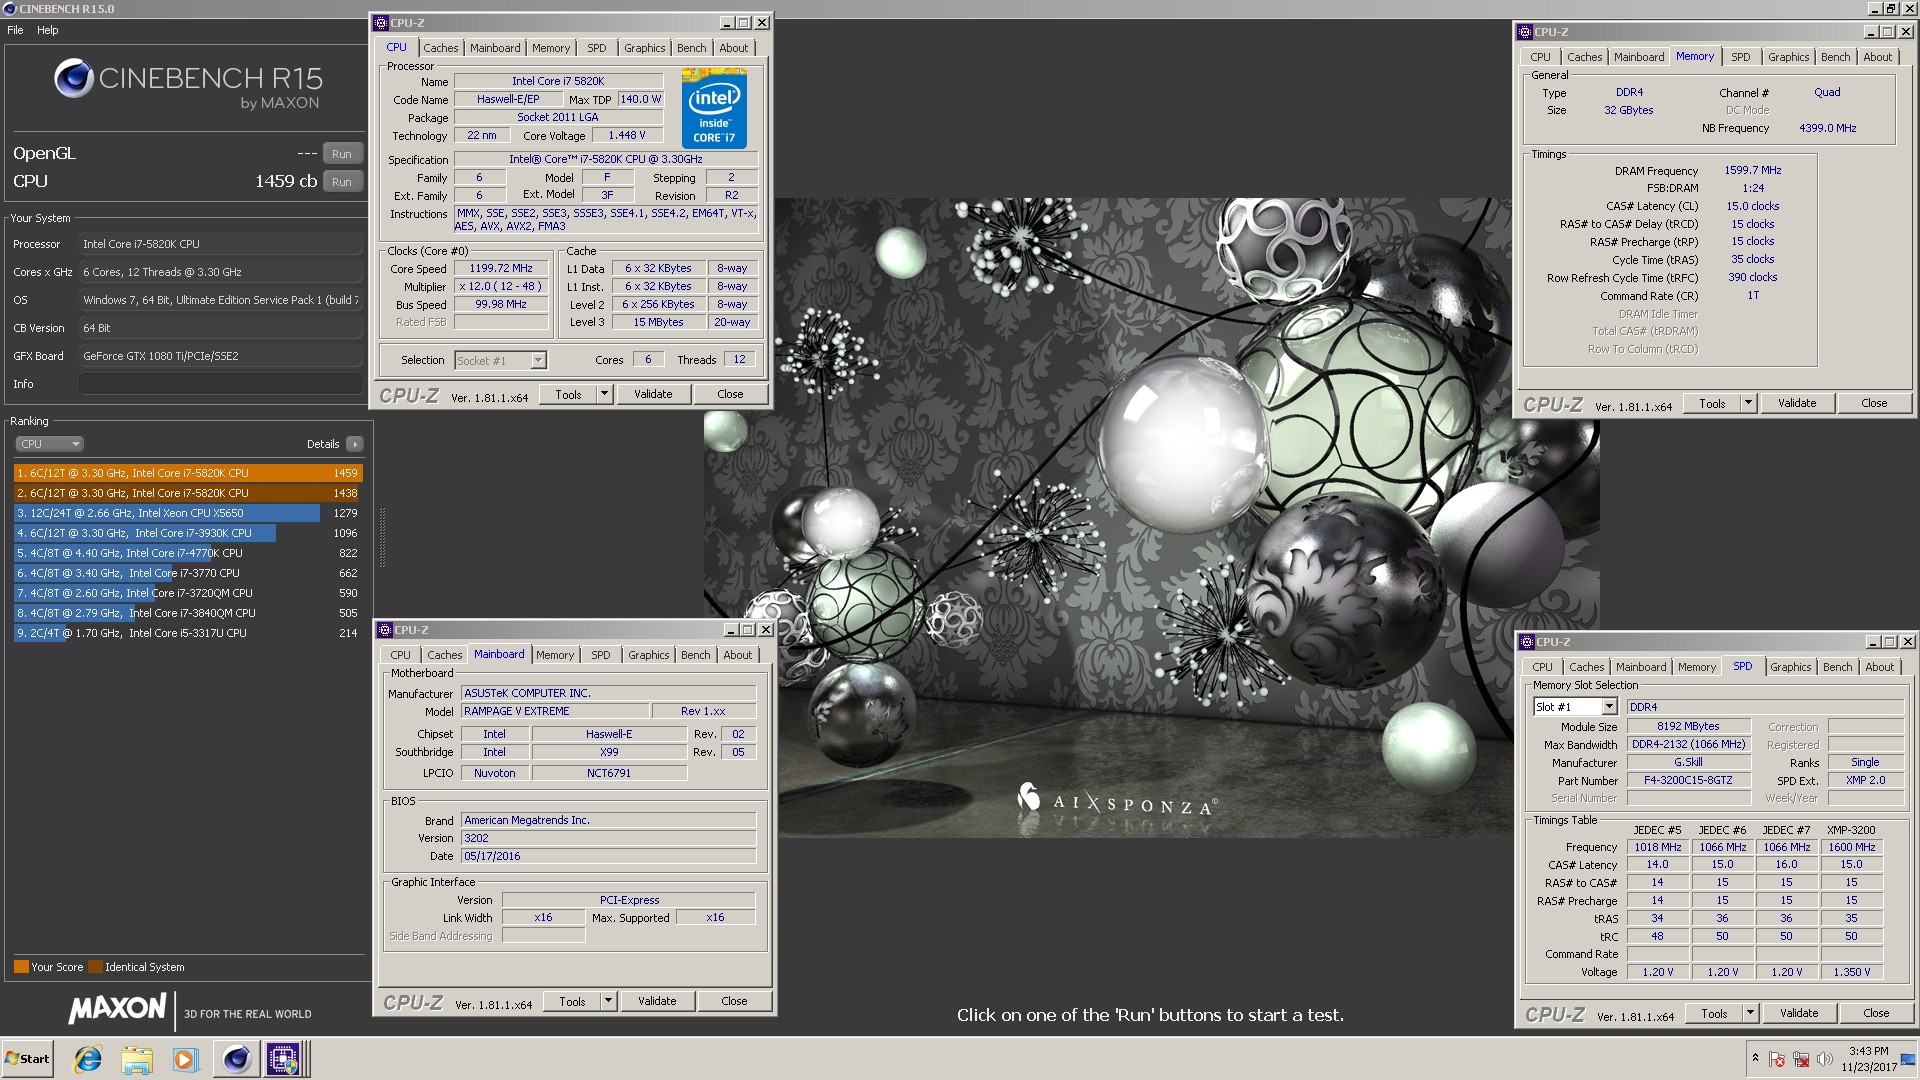Click the XMP-3200 voltage 1.350 V cell

(1851, 972)
